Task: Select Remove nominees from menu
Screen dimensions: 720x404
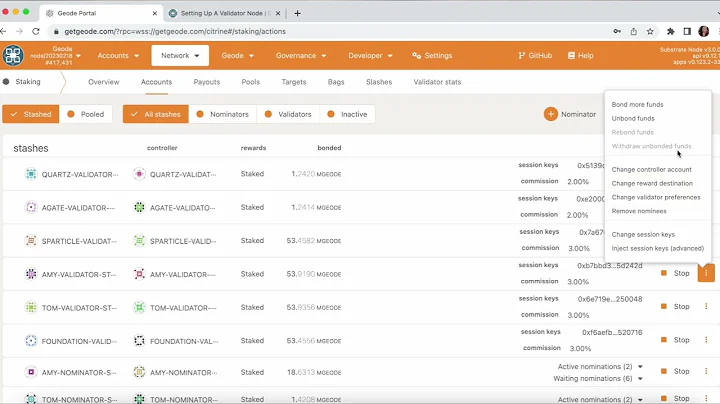Action: (x=639, y=211)
